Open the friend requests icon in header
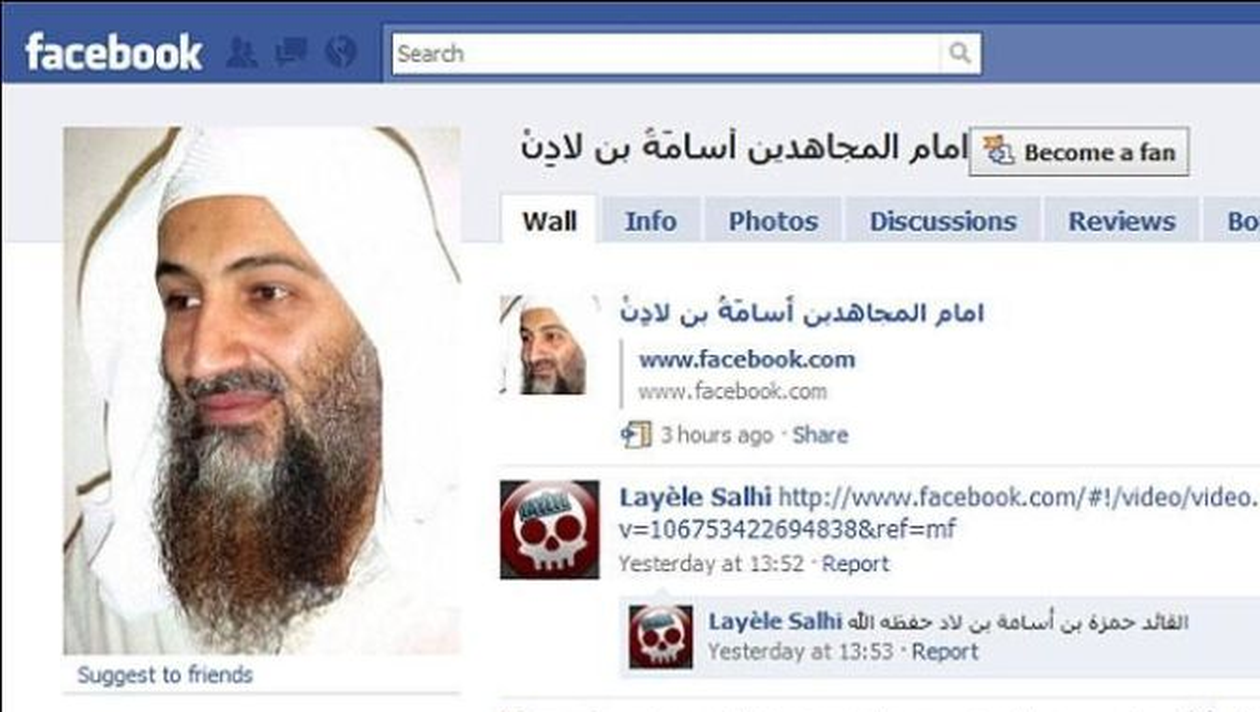Viewport: 1260px width, 712px height. pyautogui.click(x=241, y=52)
